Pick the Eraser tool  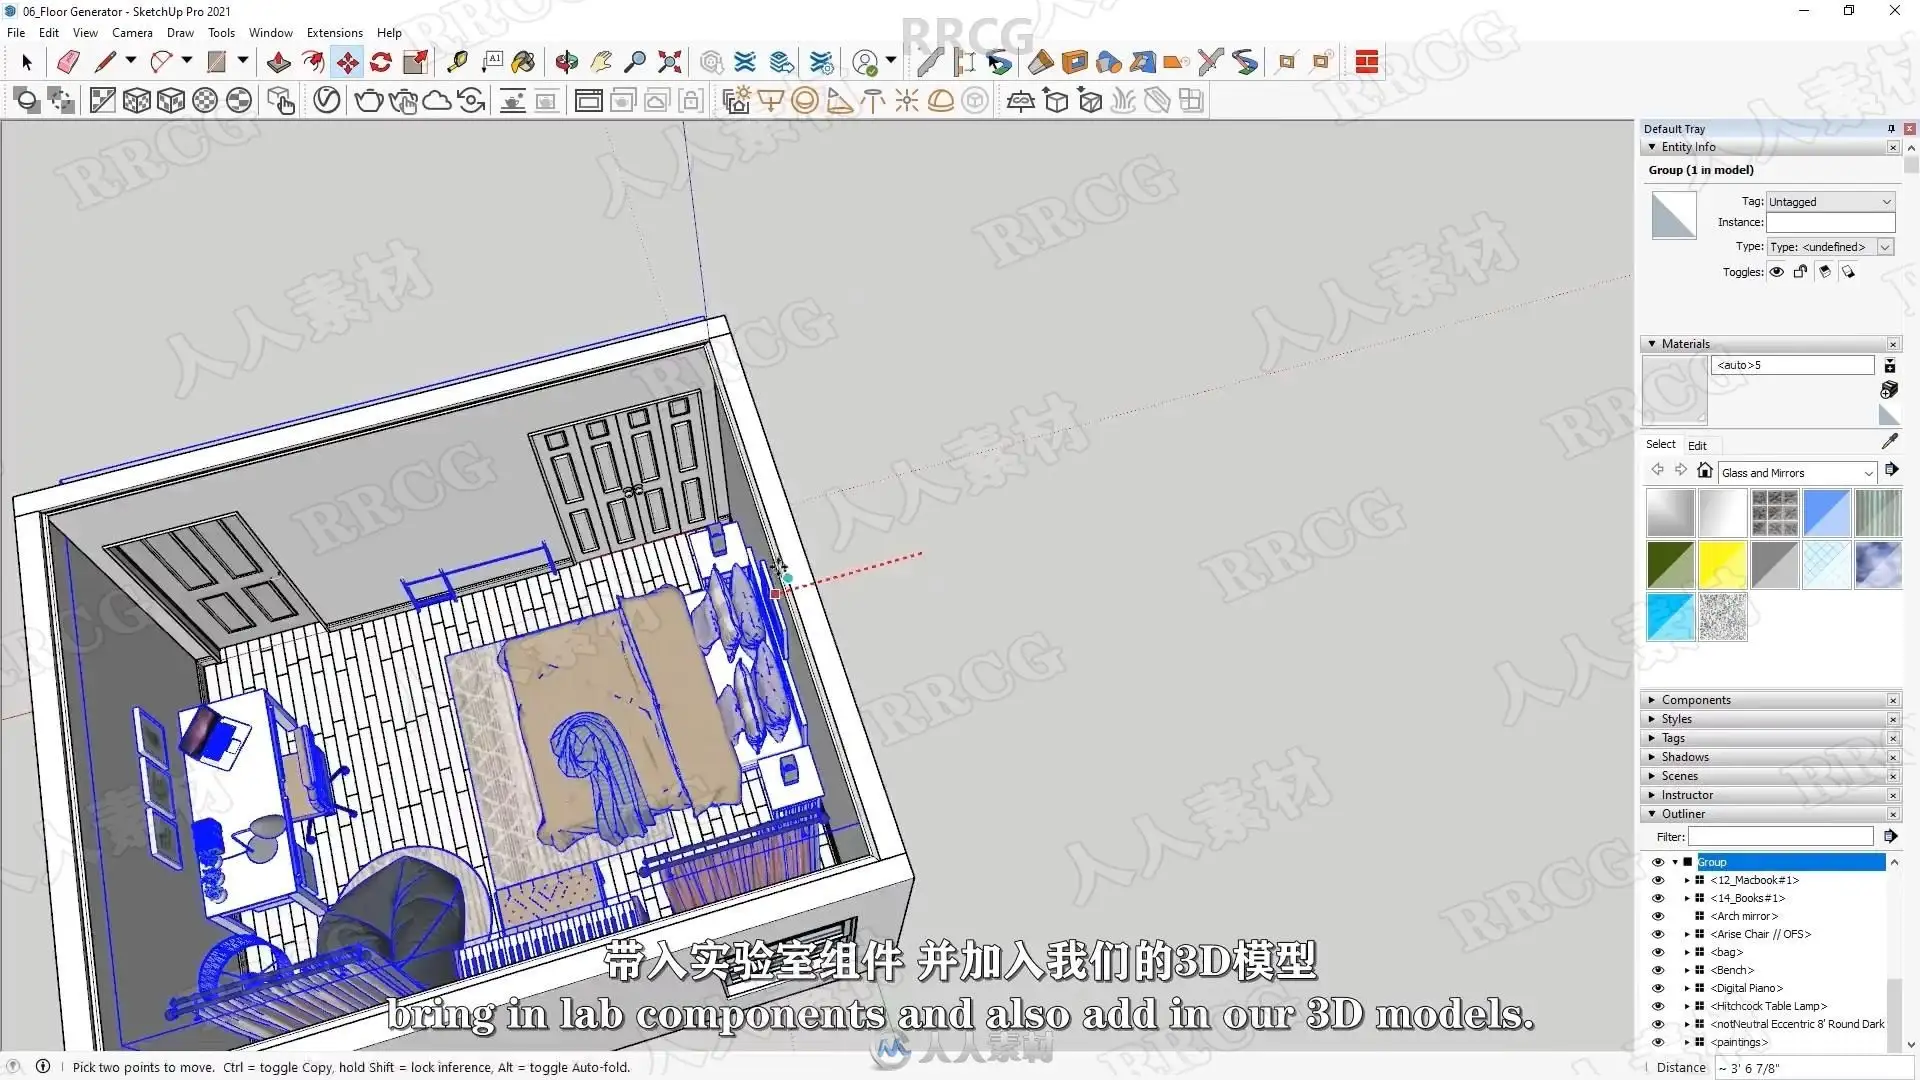pos(68,62)
